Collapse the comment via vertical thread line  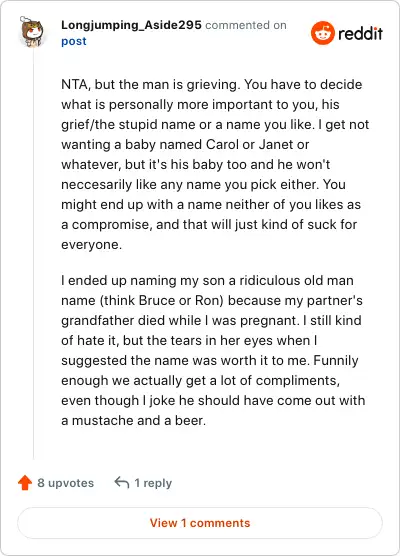[34, 255]
